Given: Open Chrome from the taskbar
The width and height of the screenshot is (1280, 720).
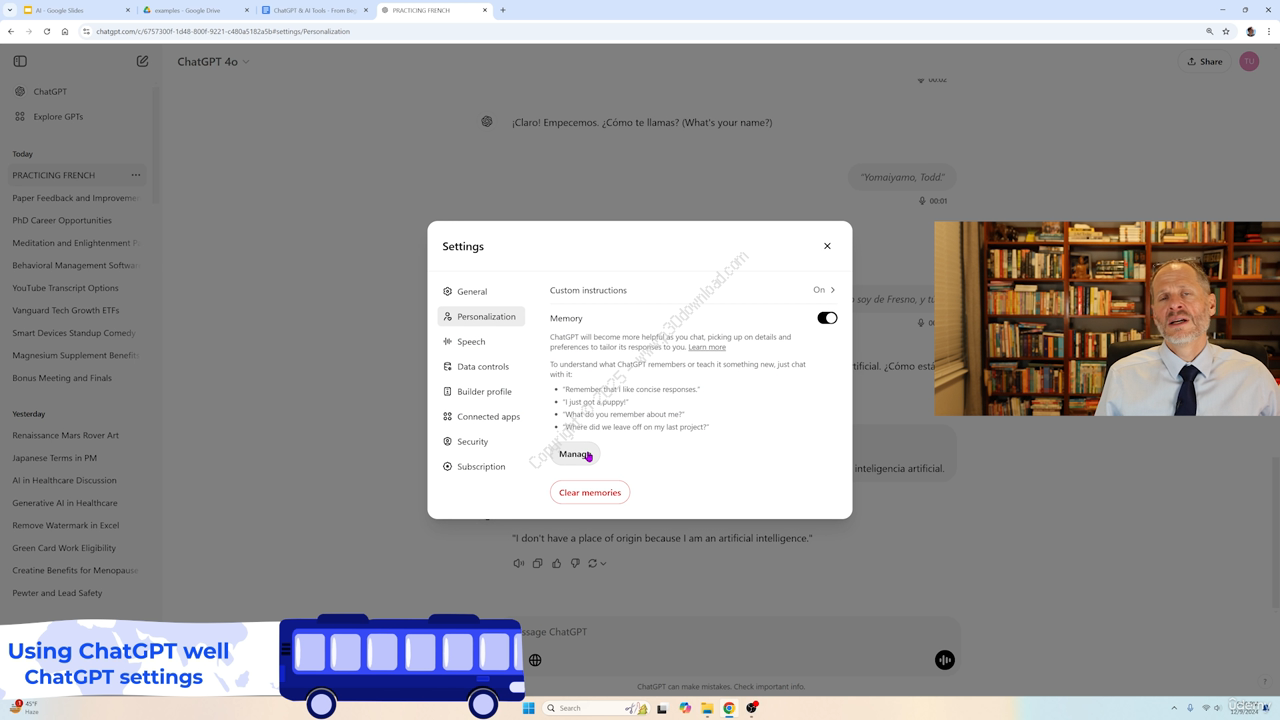Looking at the screenshot, I should [729, 708].
